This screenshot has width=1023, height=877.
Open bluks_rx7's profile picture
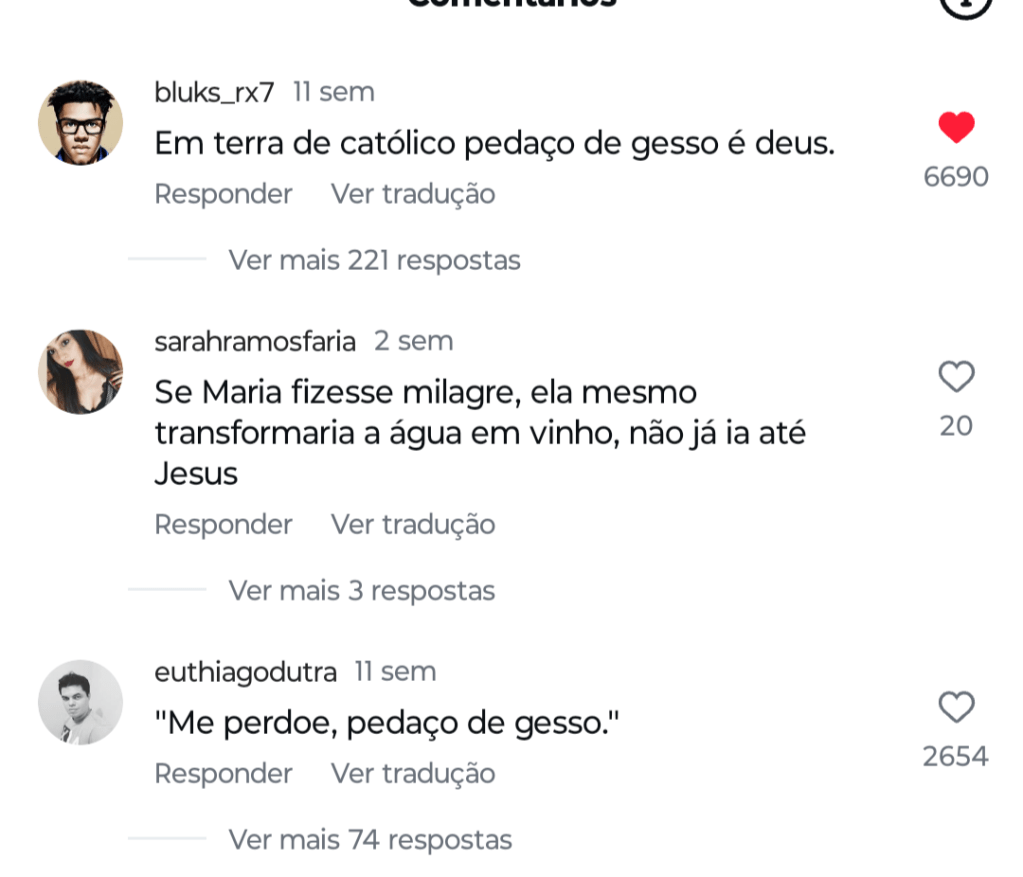pyautogui.click(x=80, y=122)
